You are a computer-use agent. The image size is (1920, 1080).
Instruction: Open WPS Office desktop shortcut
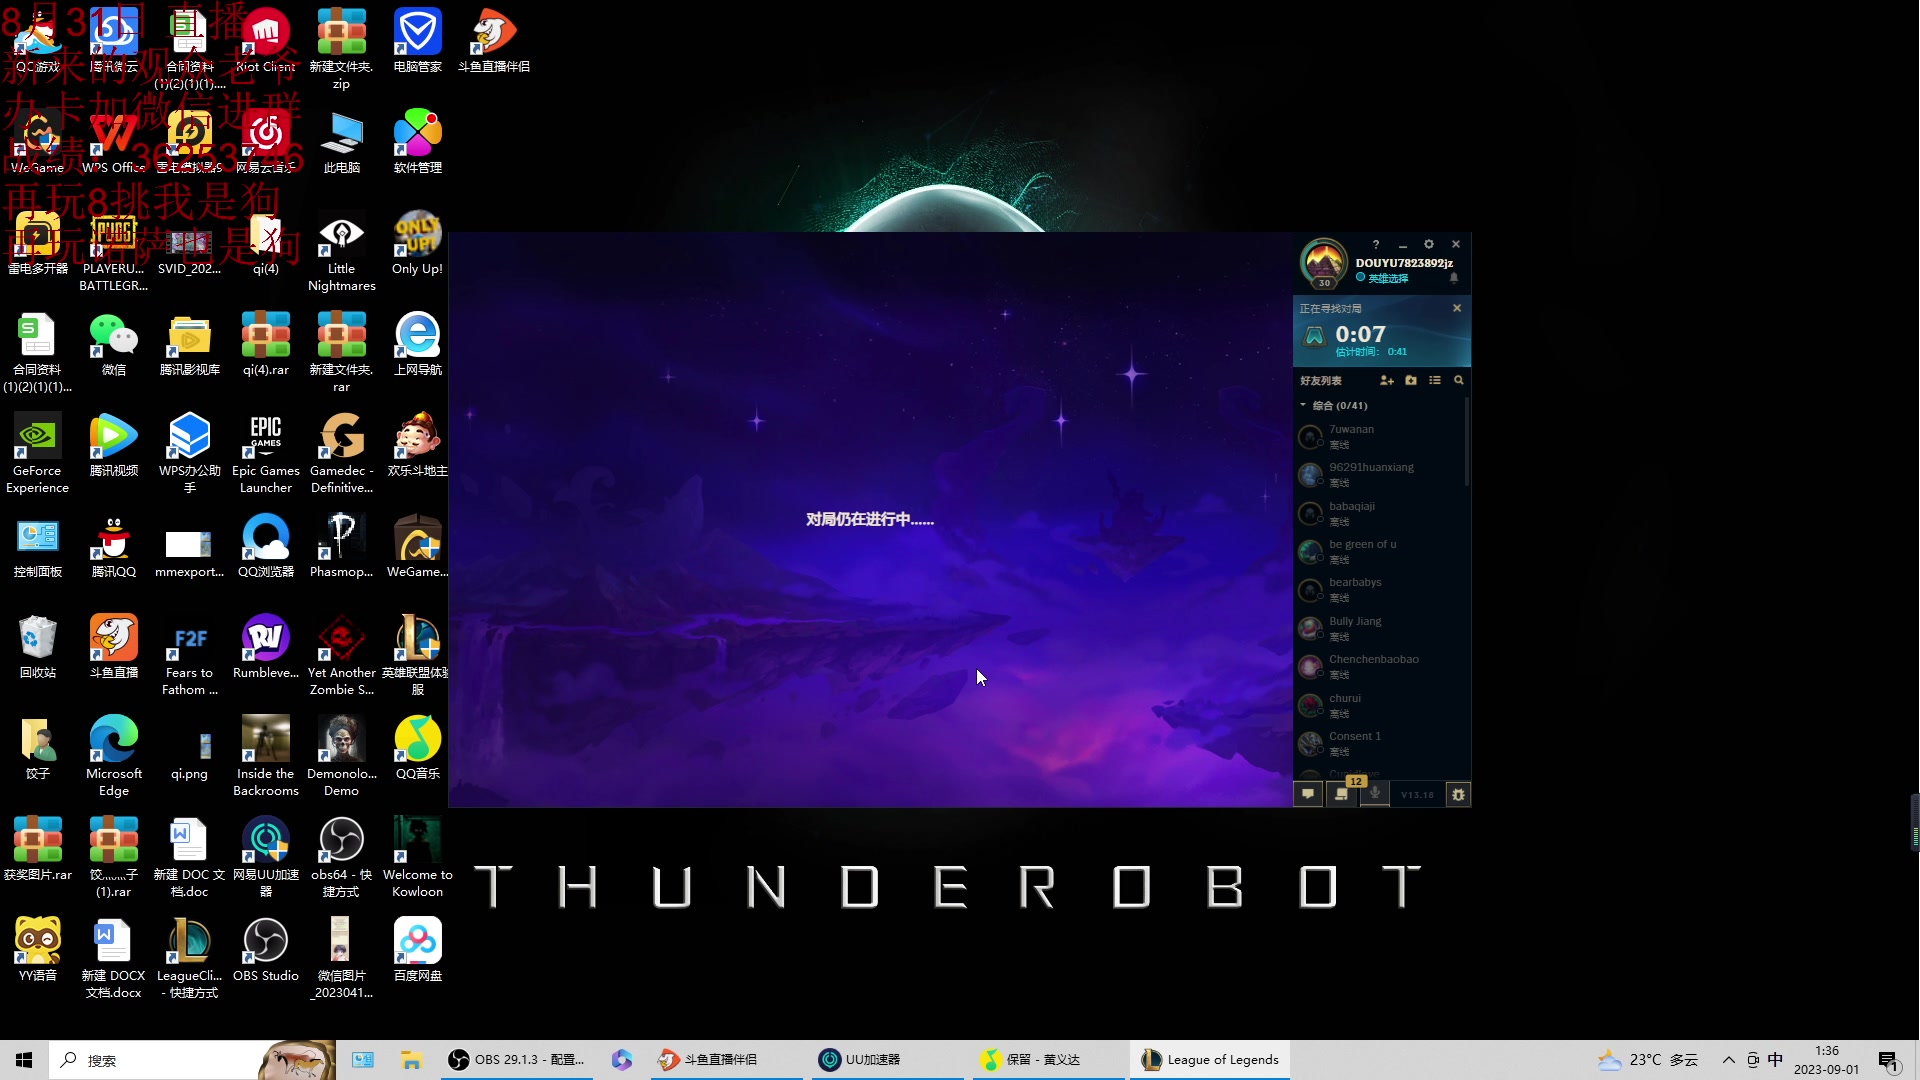pos(113,142)
